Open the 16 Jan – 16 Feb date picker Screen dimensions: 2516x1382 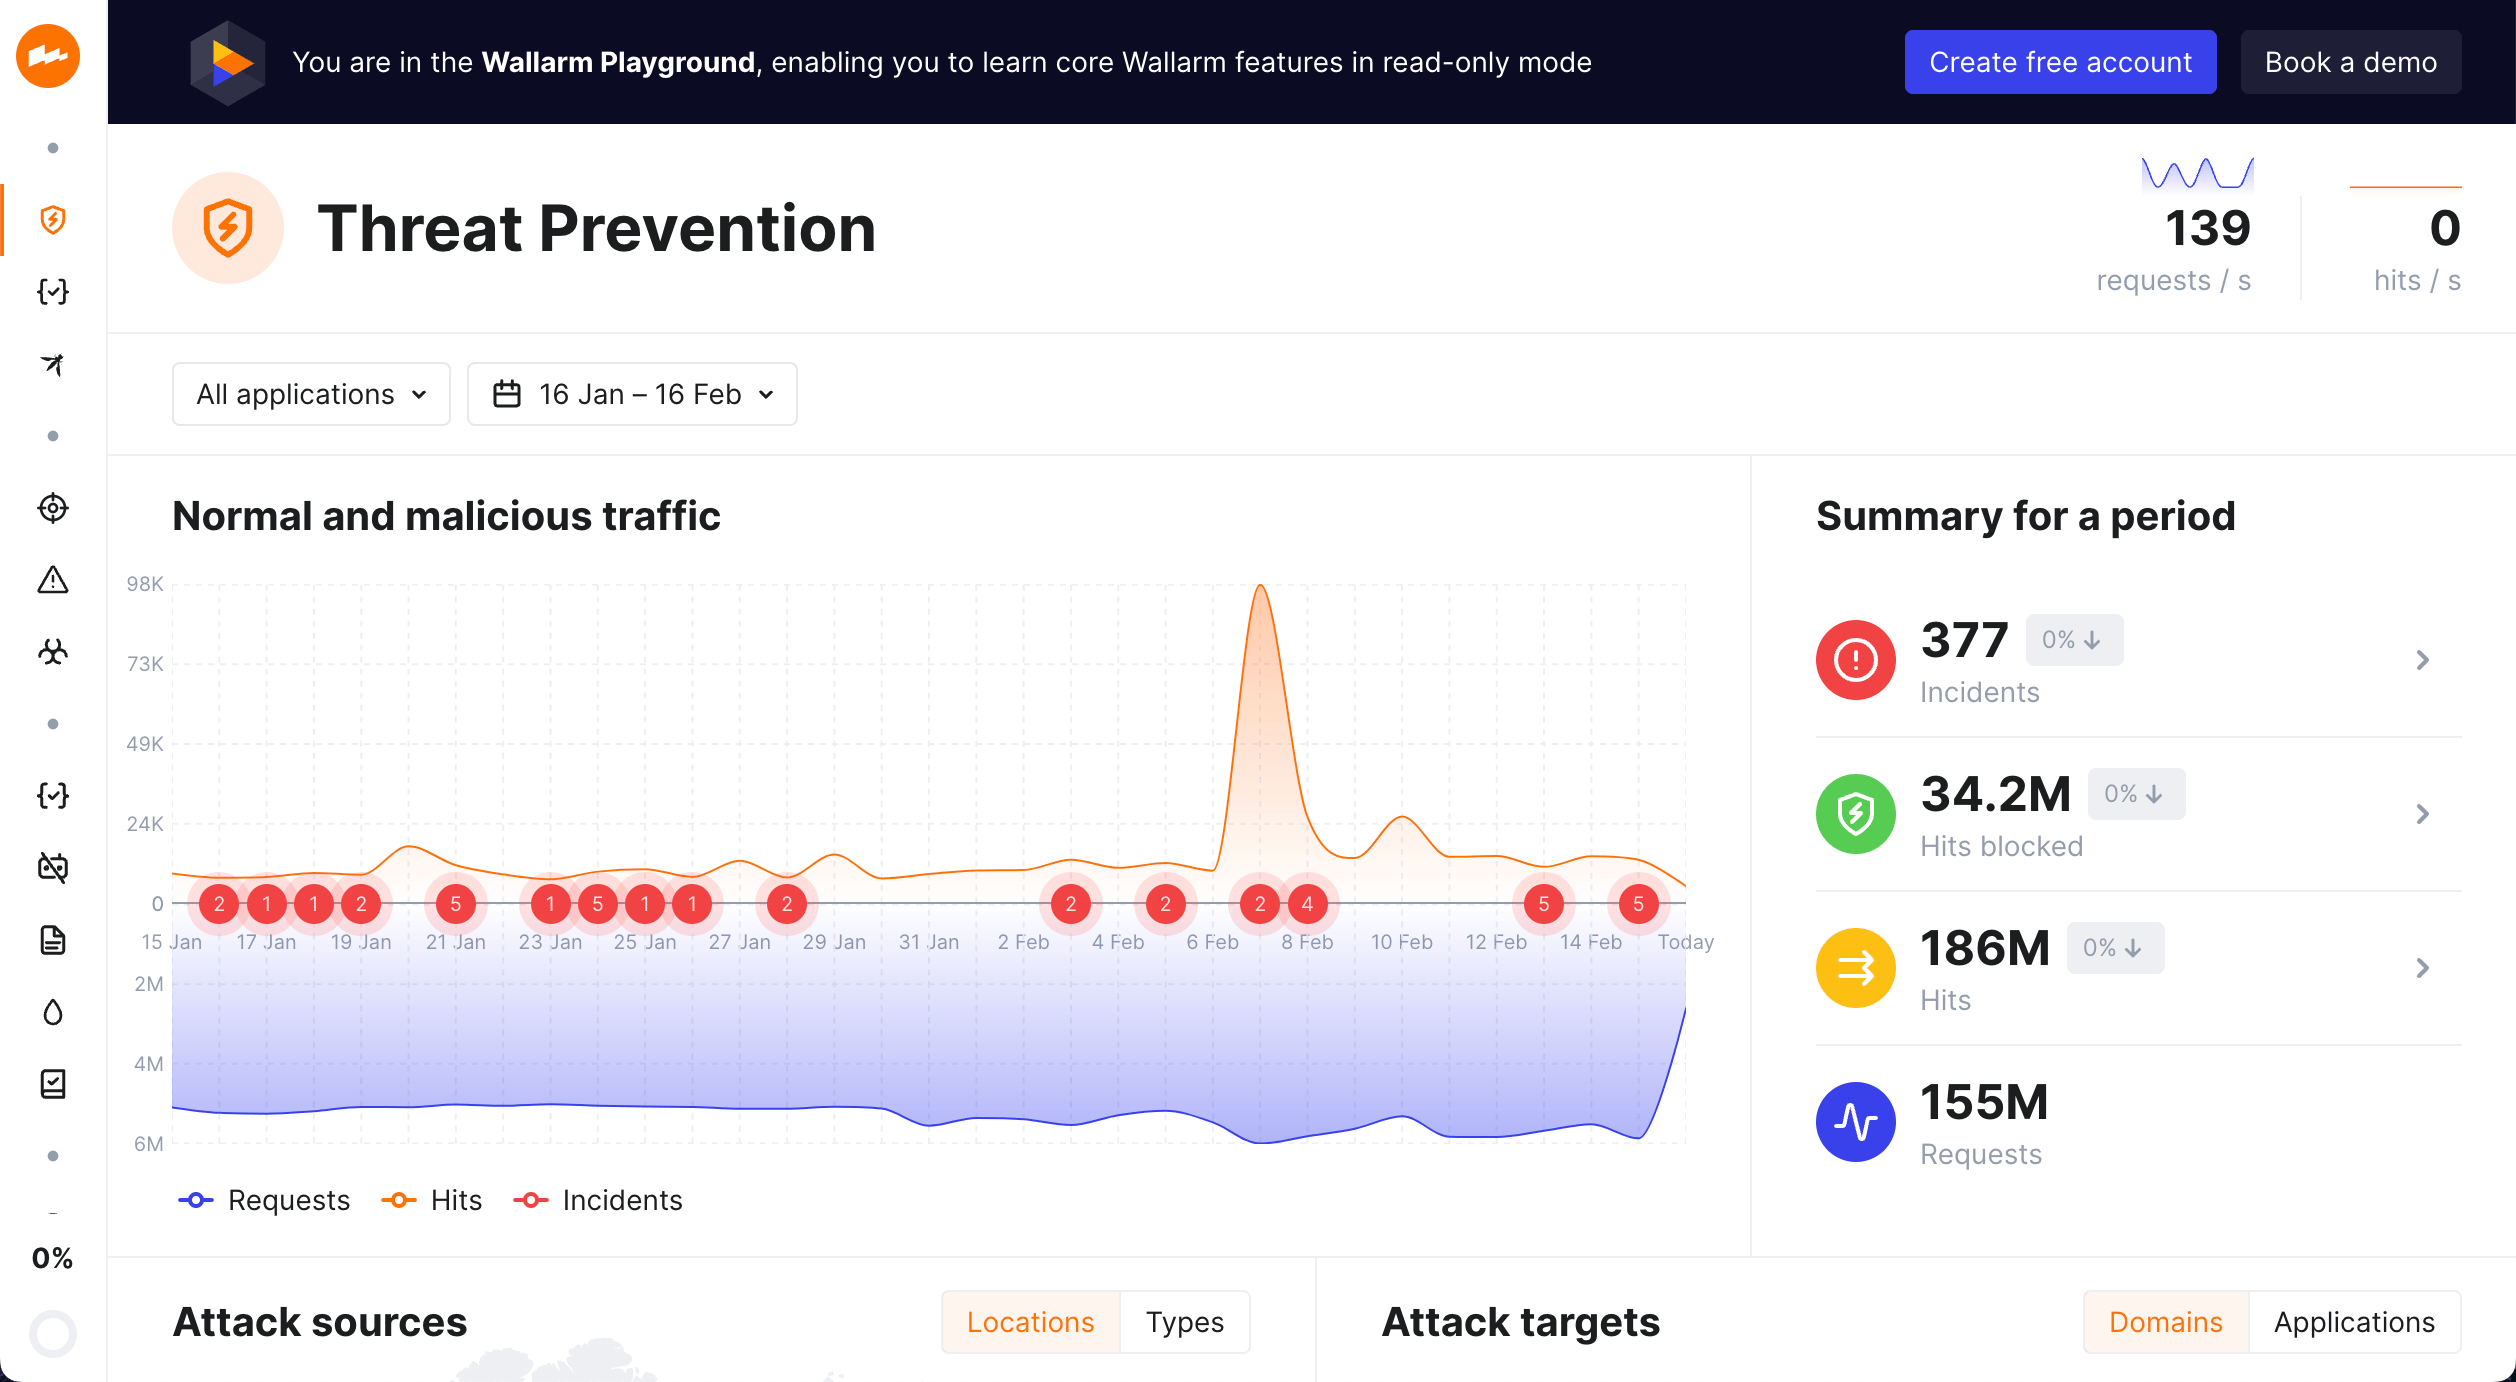(632, 394)
